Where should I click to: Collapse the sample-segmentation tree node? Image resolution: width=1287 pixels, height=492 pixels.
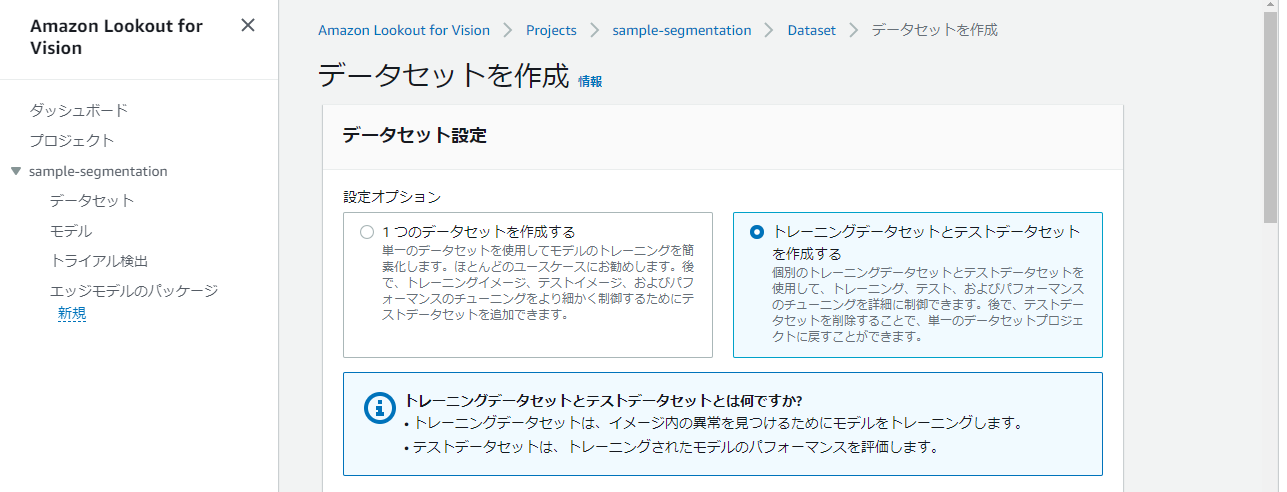(16, 171)
